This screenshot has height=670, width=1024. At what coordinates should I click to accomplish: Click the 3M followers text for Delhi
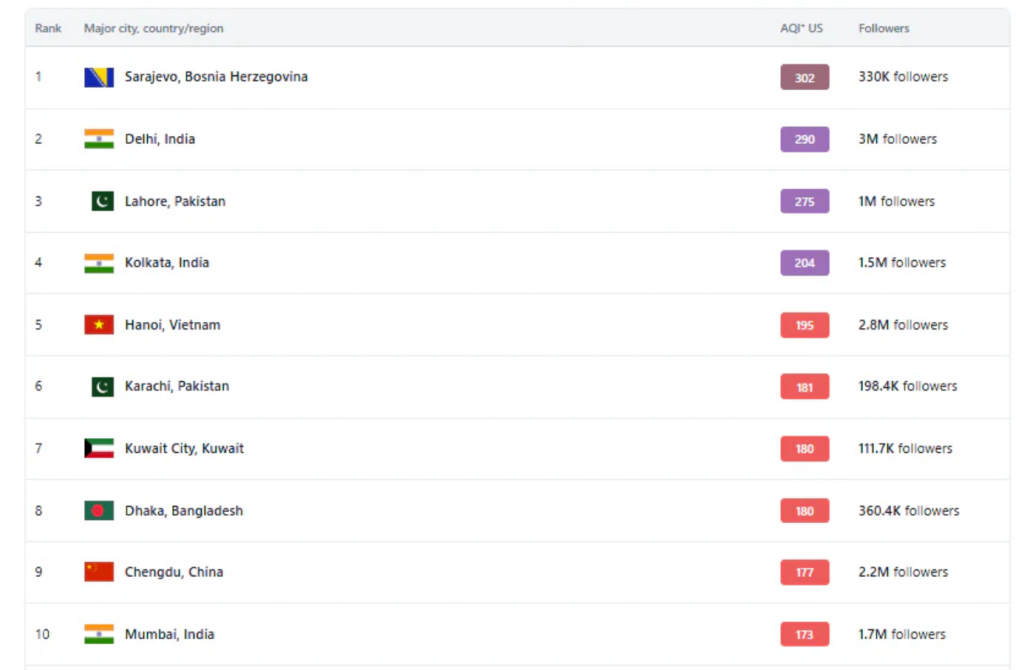coord(897,139)
